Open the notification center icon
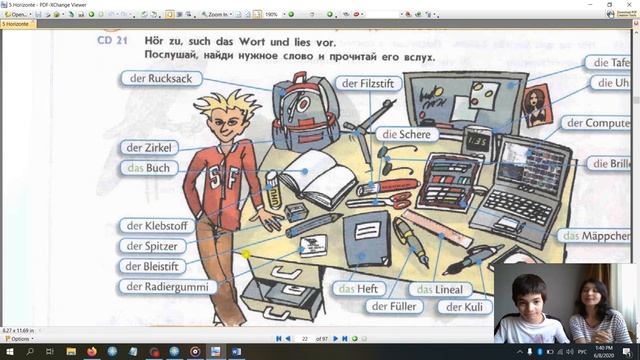This screenshot has width=640, height=360. 627,351
